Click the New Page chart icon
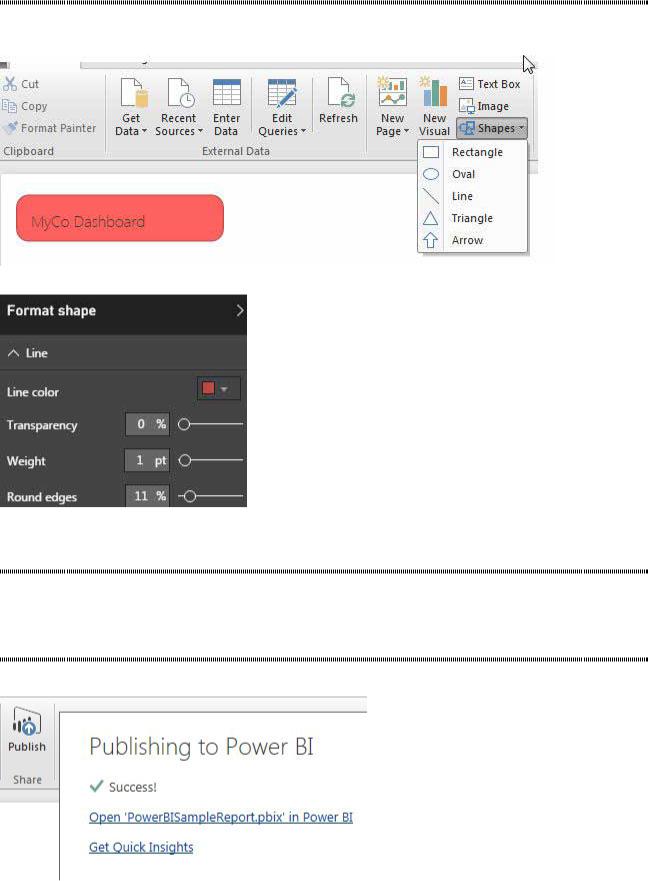The height and width of the screenshot is (881, 648). coord(392,92)
